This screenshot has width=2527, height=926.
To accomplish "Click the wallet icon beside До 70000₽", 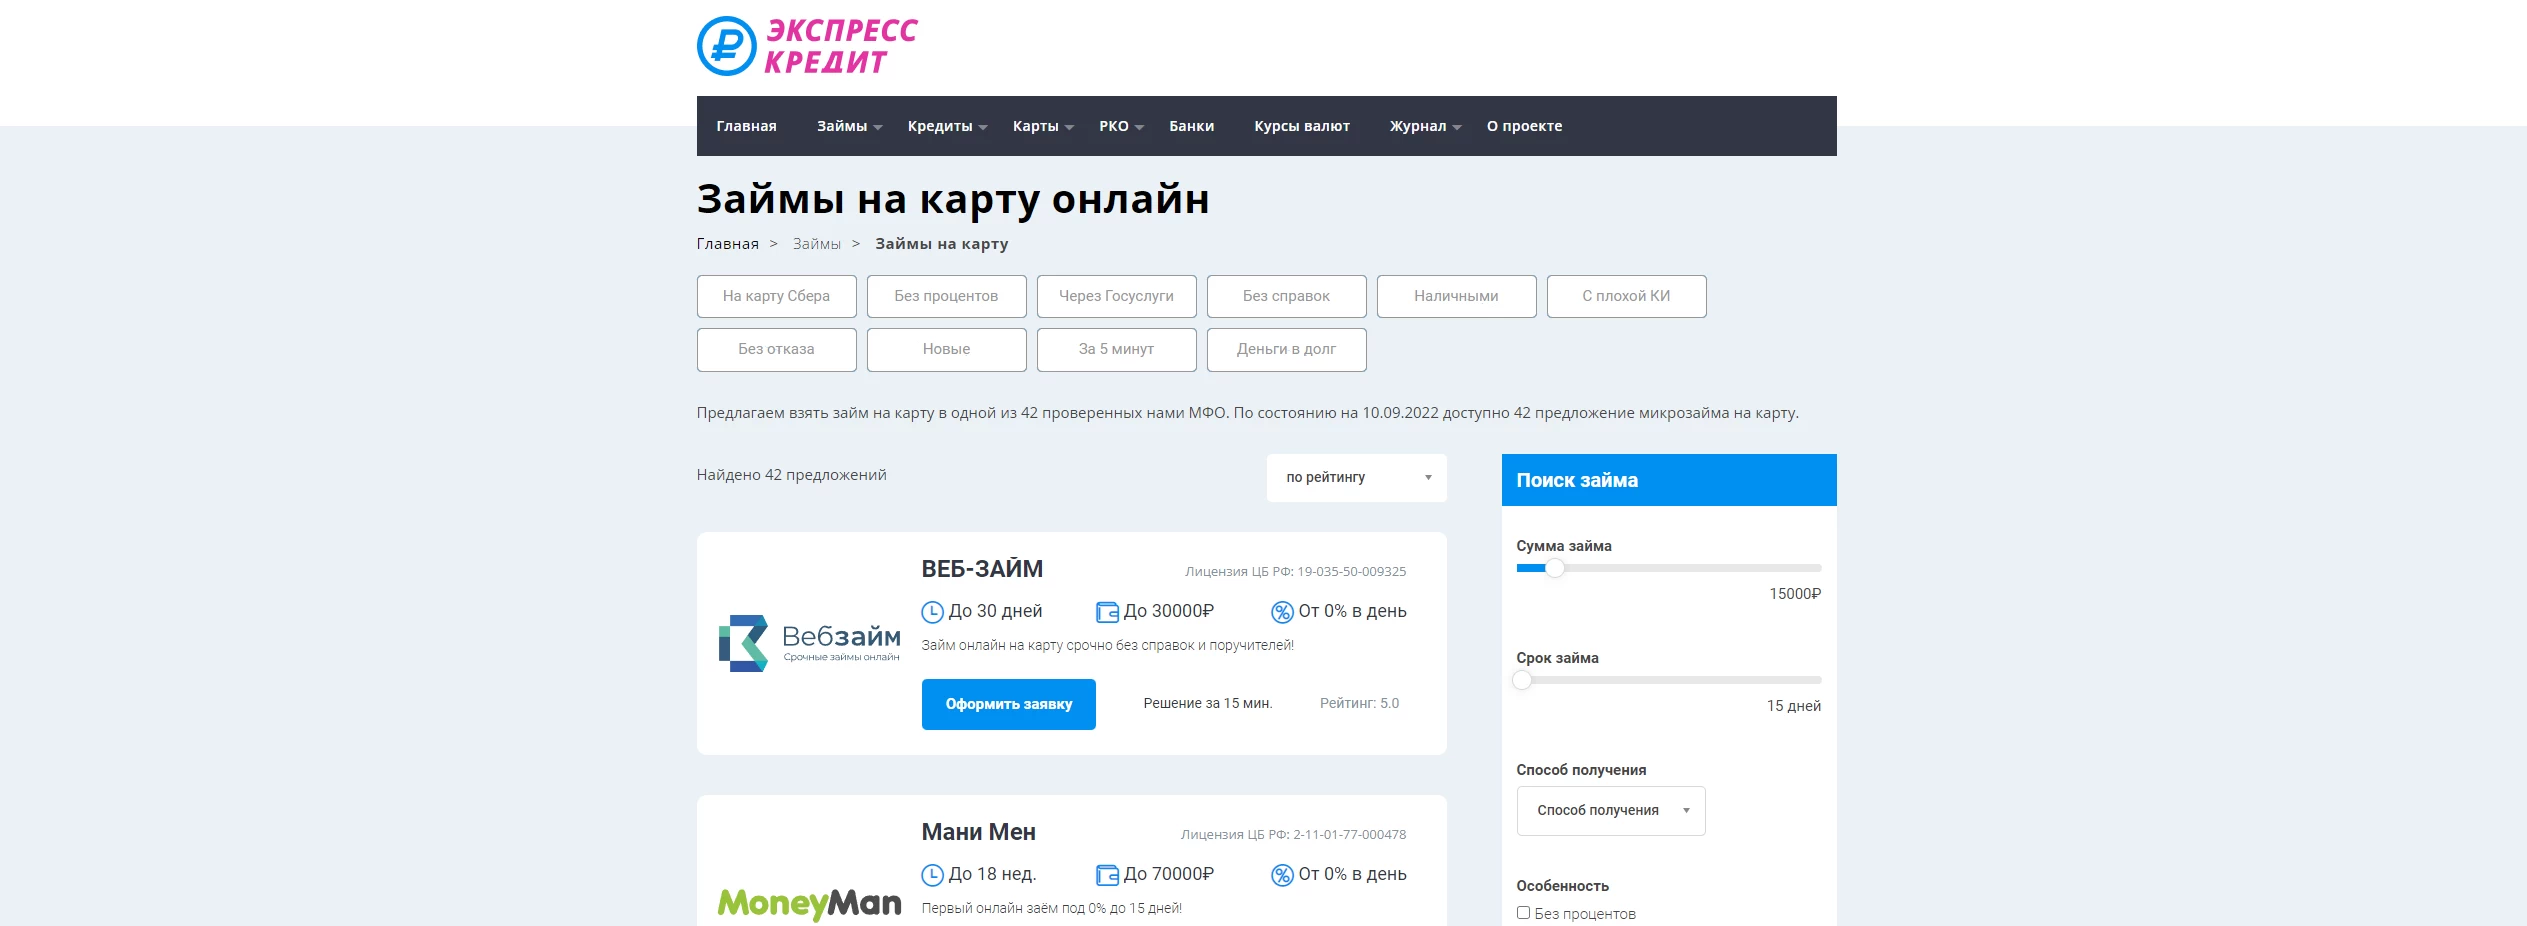I will pyautogui.click(x=1107, y=875).
